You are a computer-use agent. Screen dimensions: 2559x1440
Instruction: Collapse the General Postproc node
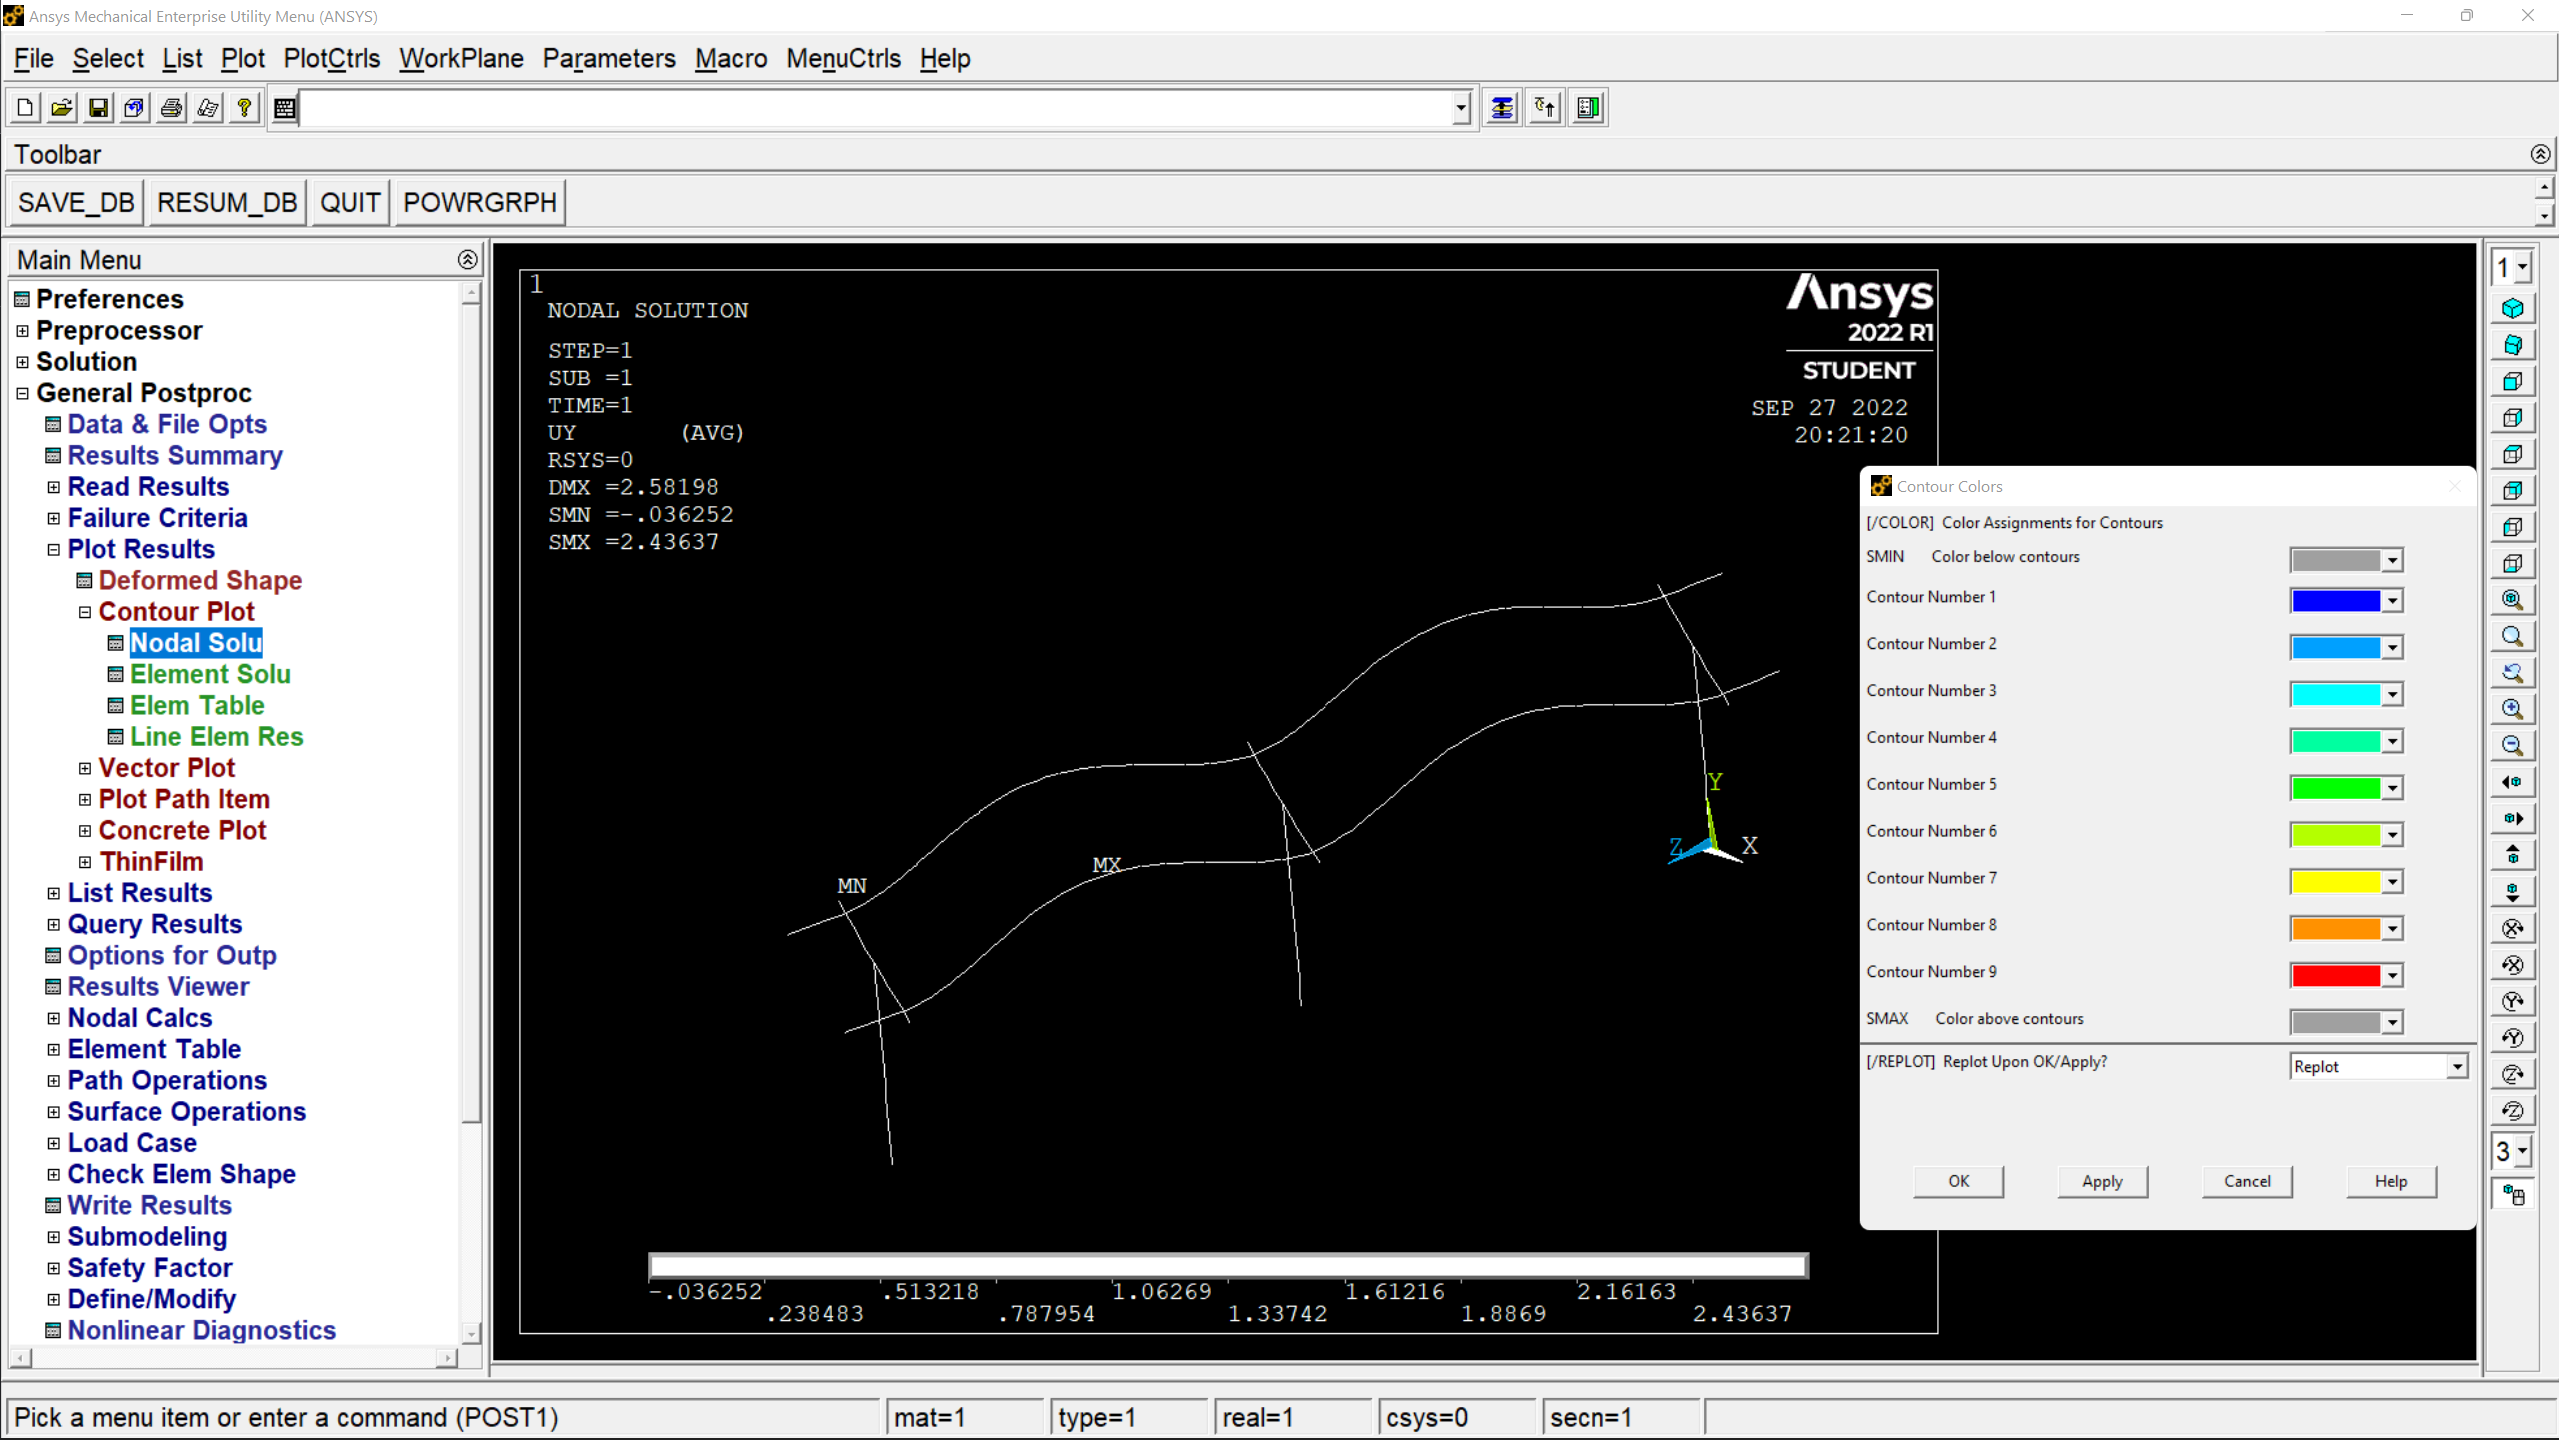[22, 394]
